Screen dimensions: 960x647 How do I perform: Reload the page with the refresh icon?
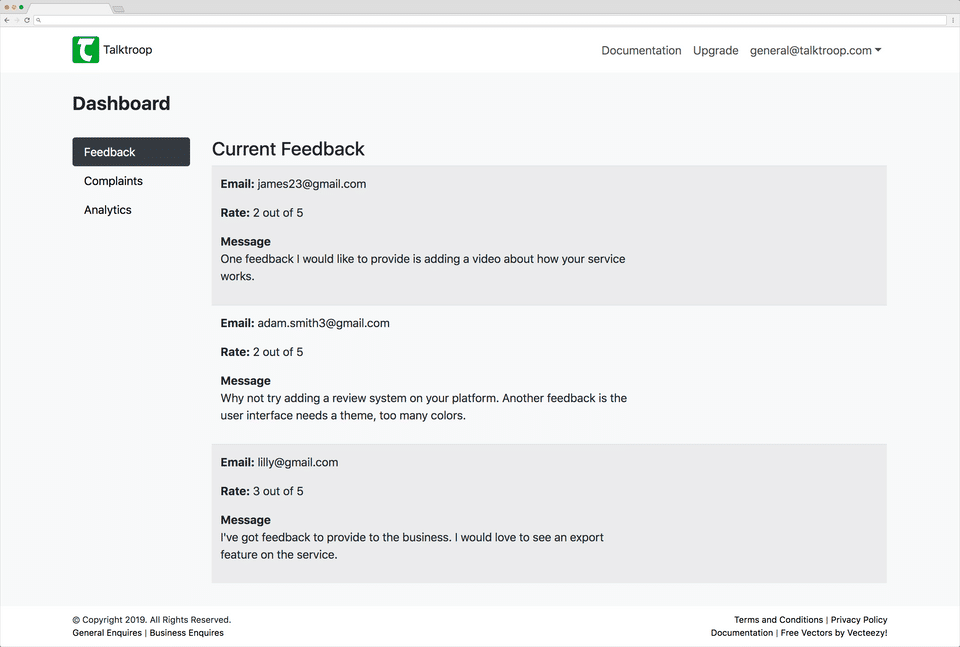point(26,20)
